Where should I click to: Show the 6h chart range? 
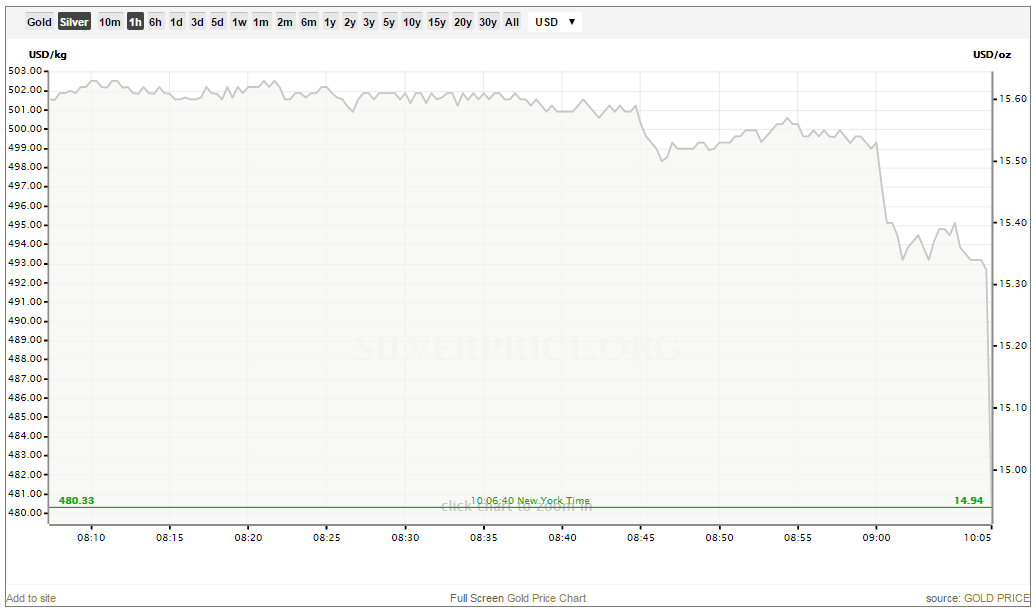pyautogui.click(x=156, y=22)
